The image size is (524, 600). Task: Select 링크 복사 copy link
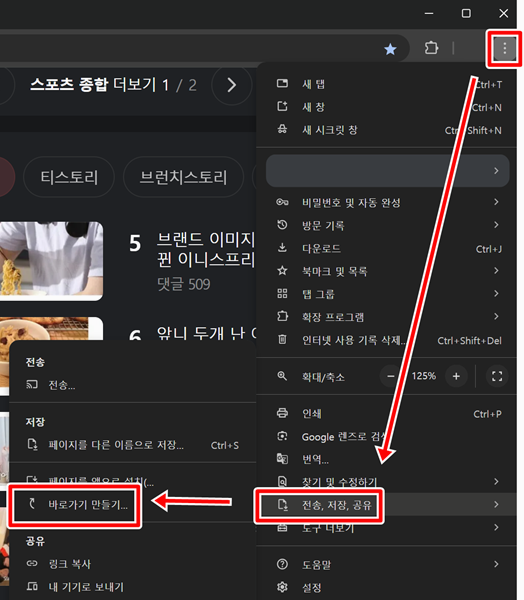point(132,564)
